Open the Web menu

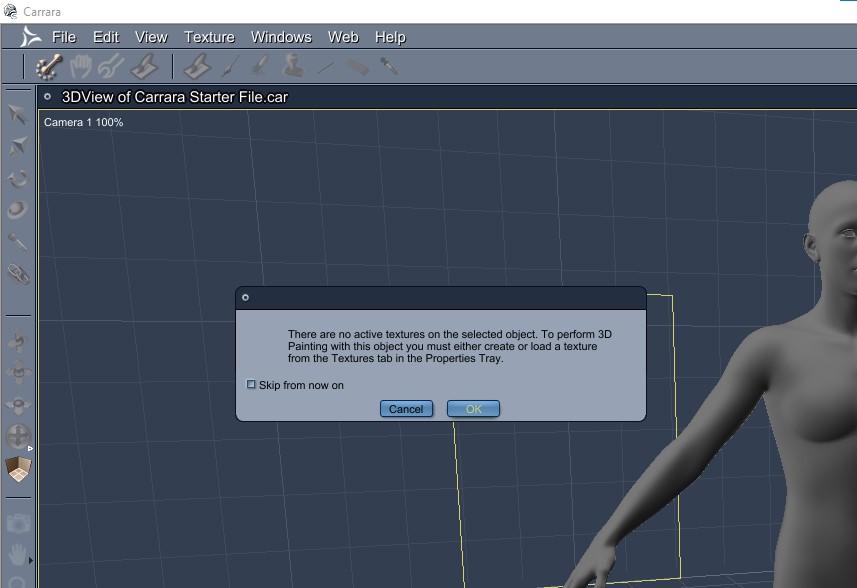coord(343,37)
